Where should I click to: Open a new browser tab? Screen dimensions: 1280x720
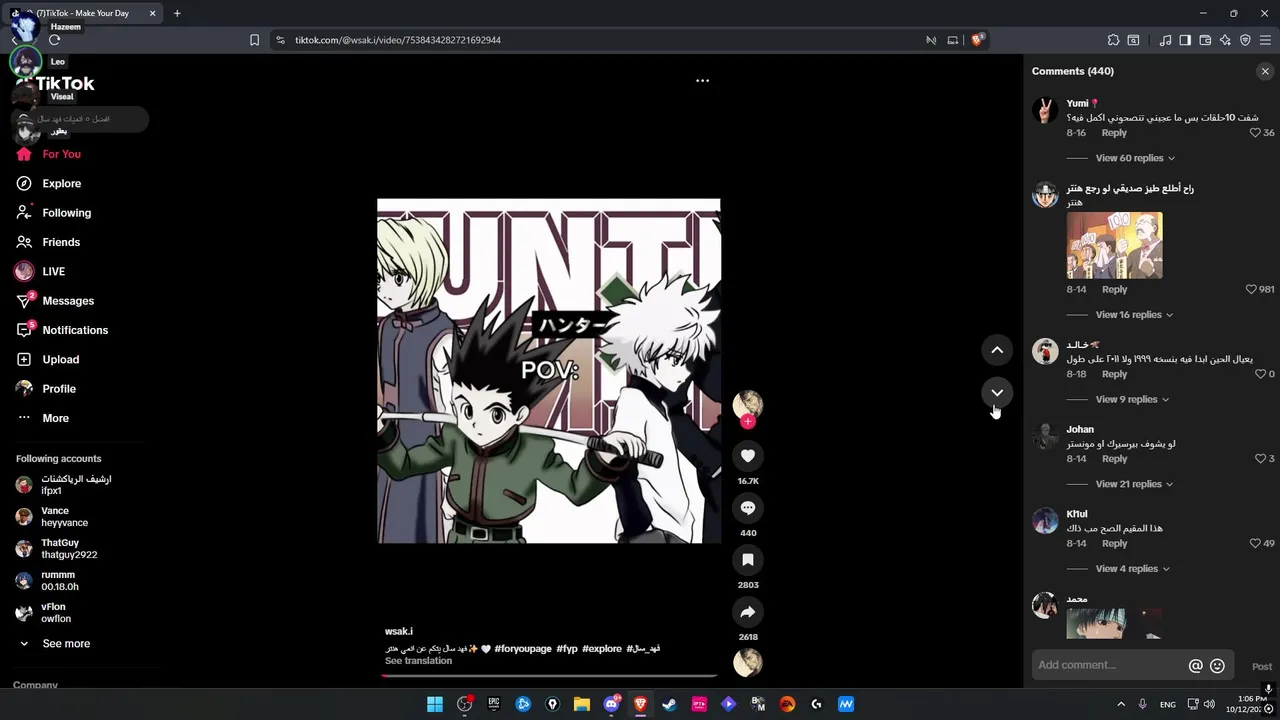[177, 13]
